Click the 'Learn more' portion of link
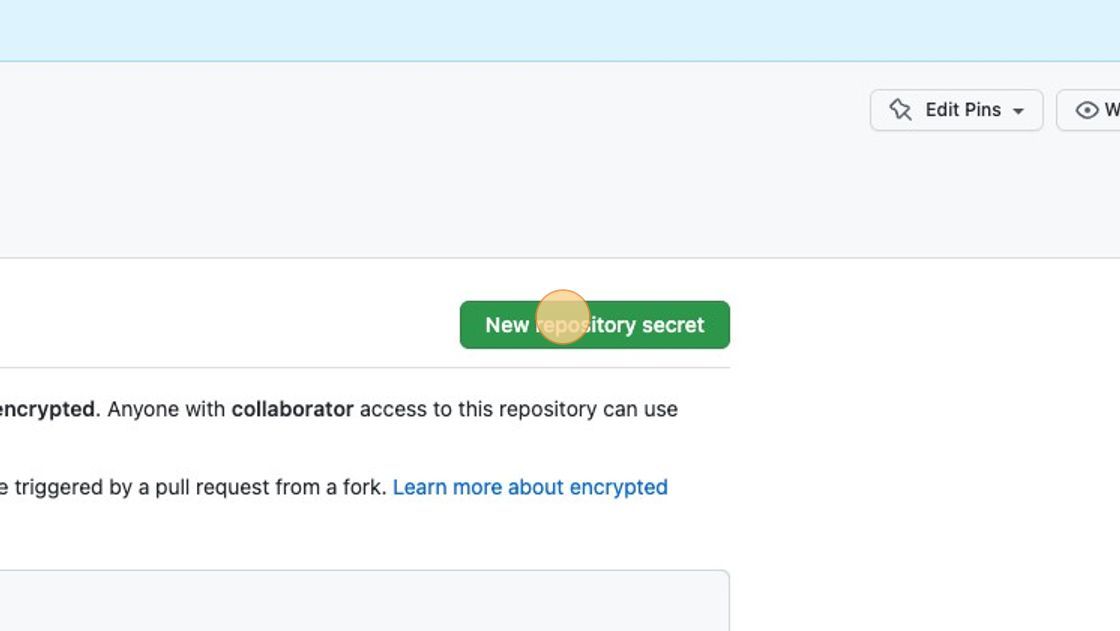Screen dimensions: 1120x631 click(x=447, y=487)
